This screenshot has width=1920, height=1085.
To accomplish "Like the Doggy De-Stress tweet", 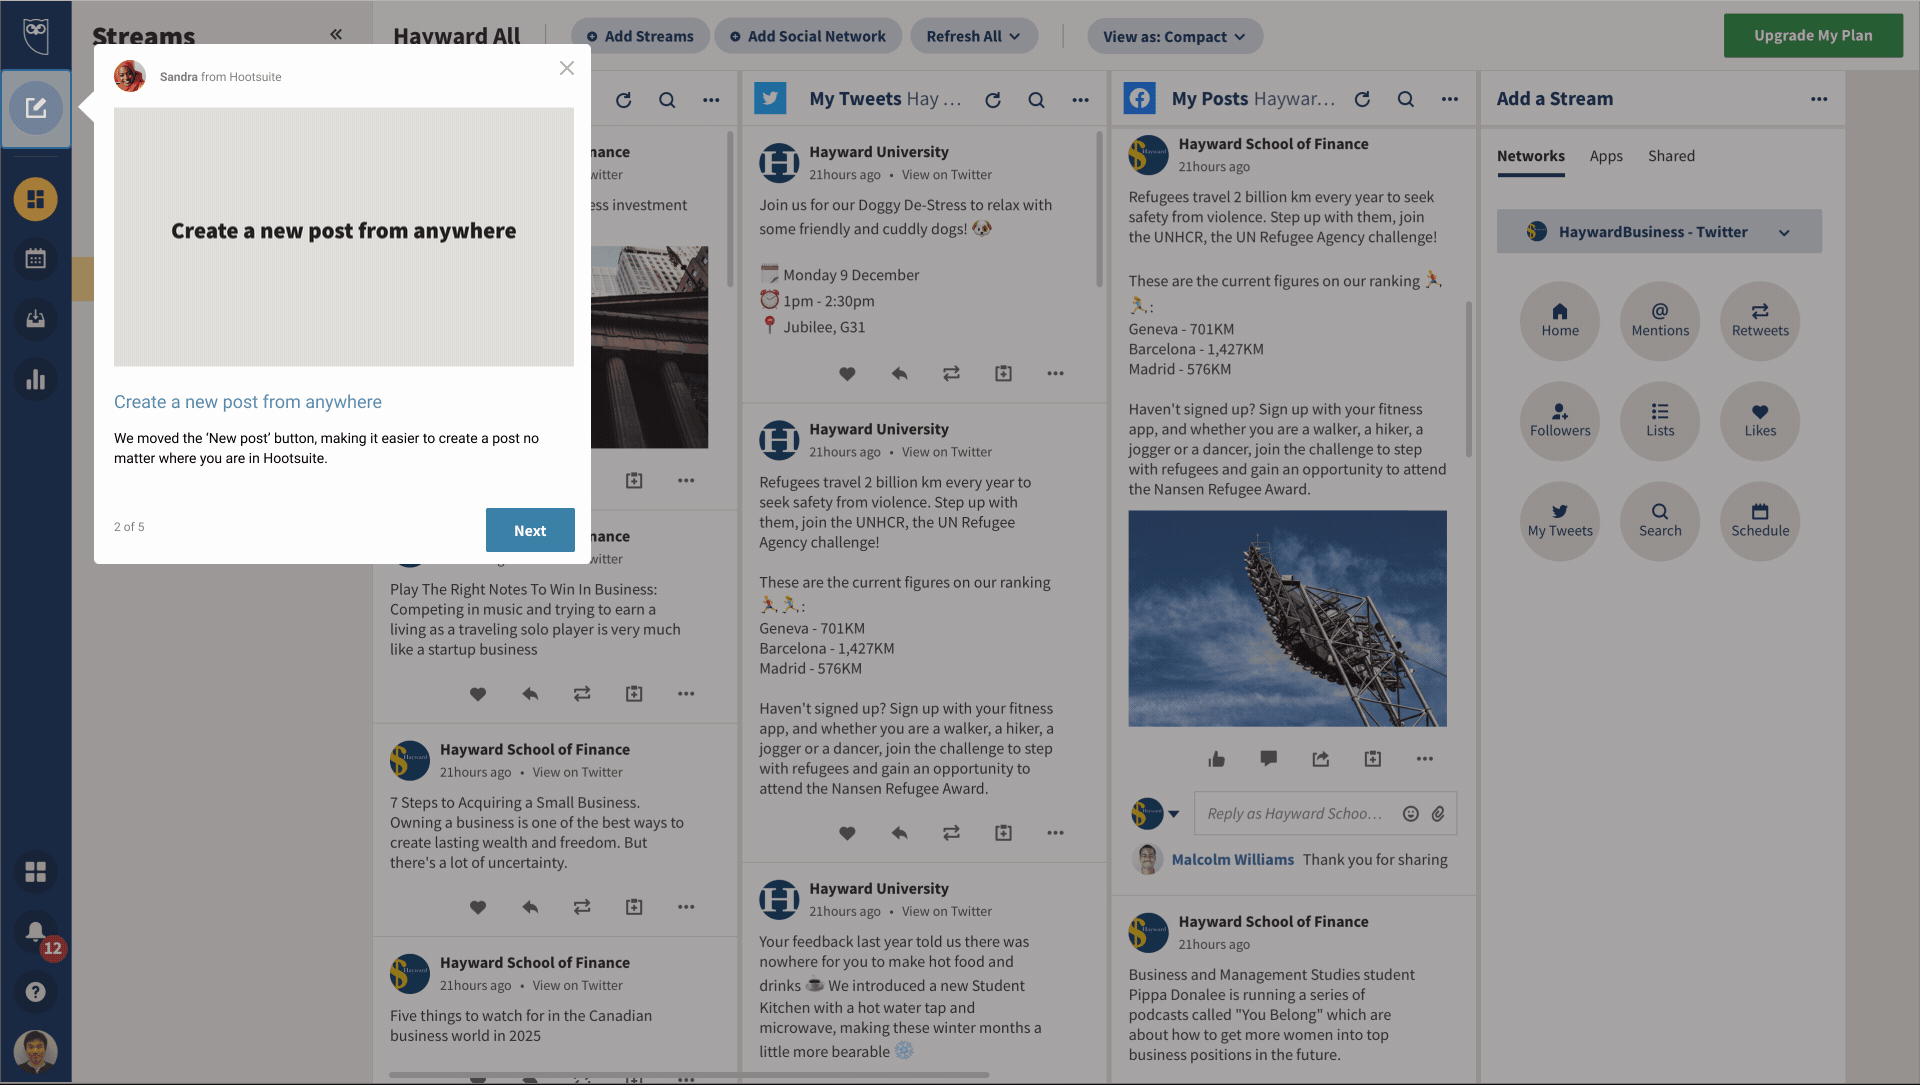I will [x=847, y=374].
